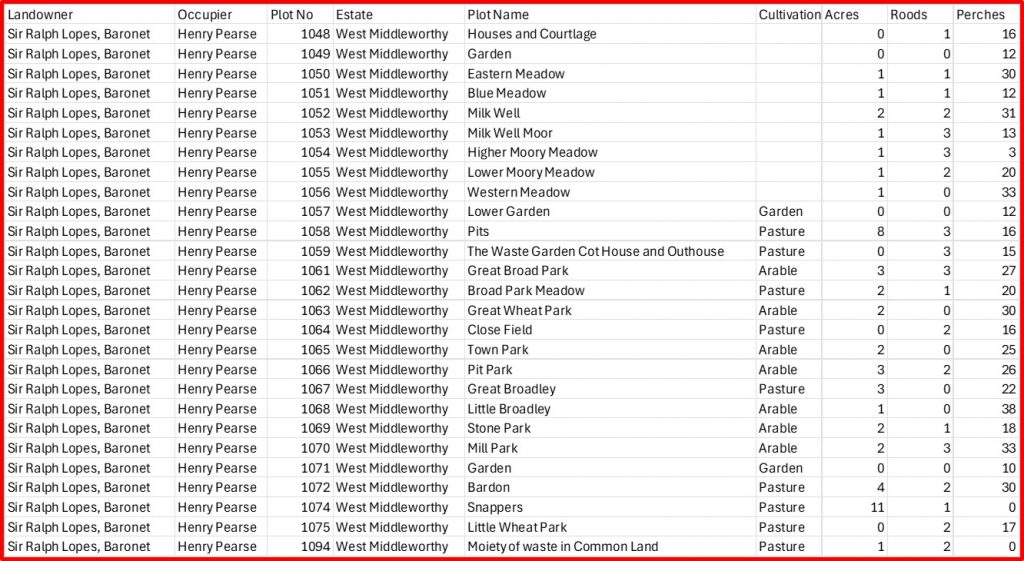Click Perches value 38 for Little Broadley
This screenshot has width=1024, height=561.
click(986, 409)
